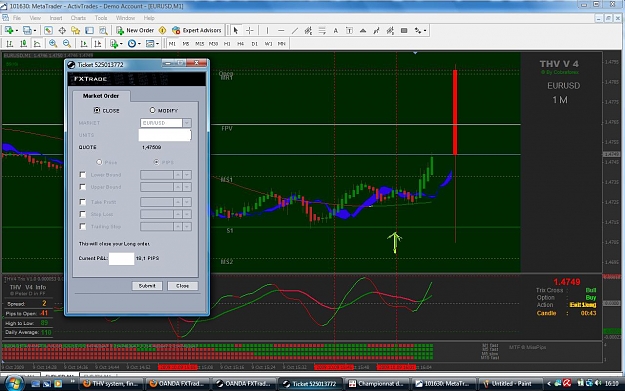Select the trendline drawing tool

coord(295,30)
